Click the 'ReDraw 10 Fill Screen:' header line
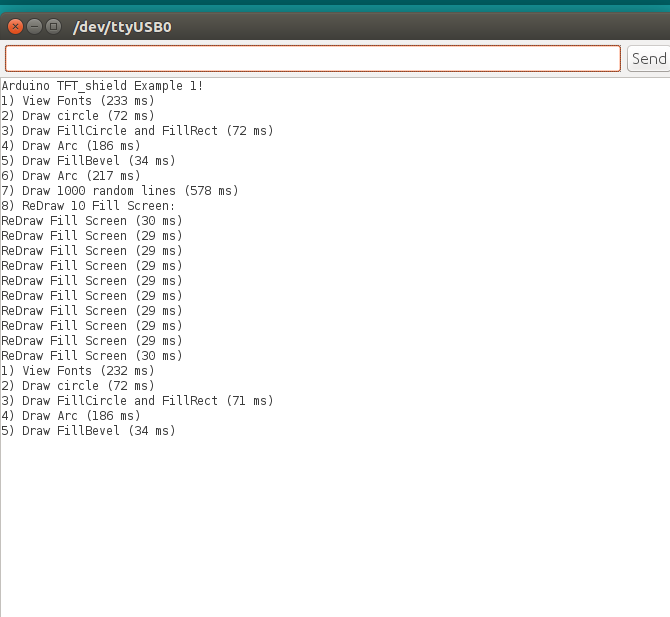 click(x=88, y=206)
